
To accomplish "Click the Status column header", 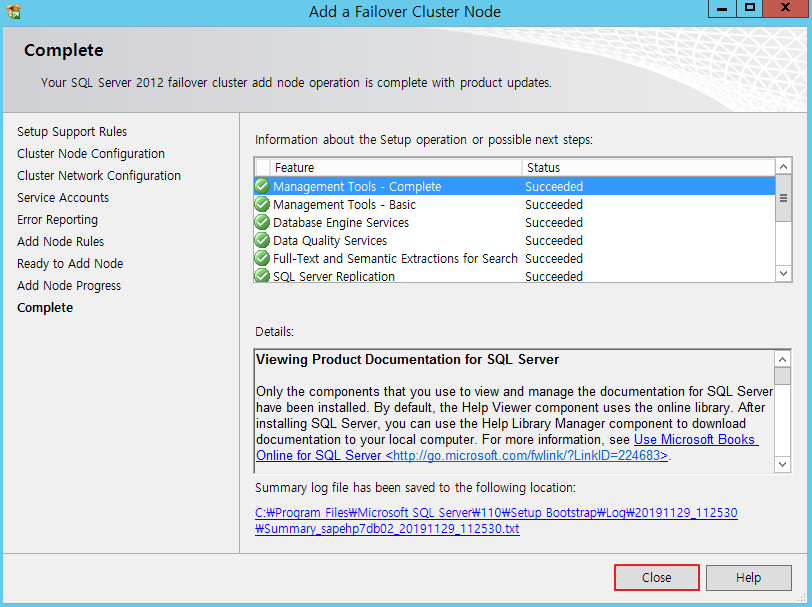I will 648,167.
